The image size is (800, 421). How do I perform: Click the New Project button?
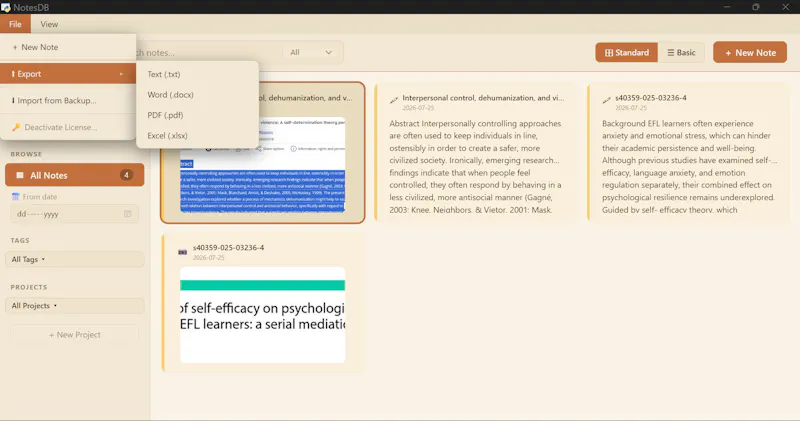point(74,335)
